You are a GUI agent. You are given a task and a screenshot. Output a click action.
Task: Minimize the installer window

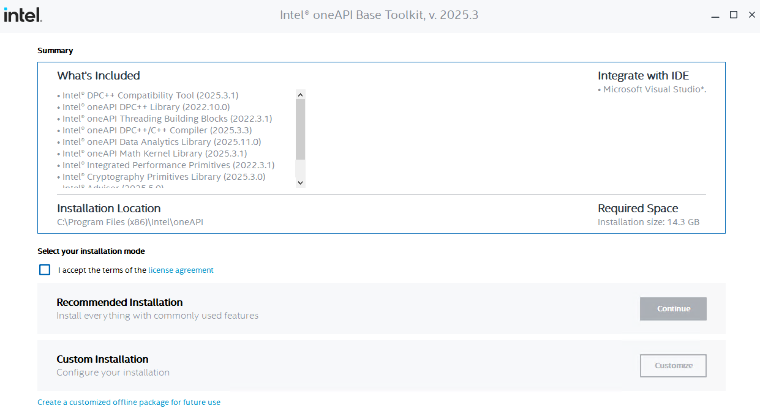tap(715, 16)
